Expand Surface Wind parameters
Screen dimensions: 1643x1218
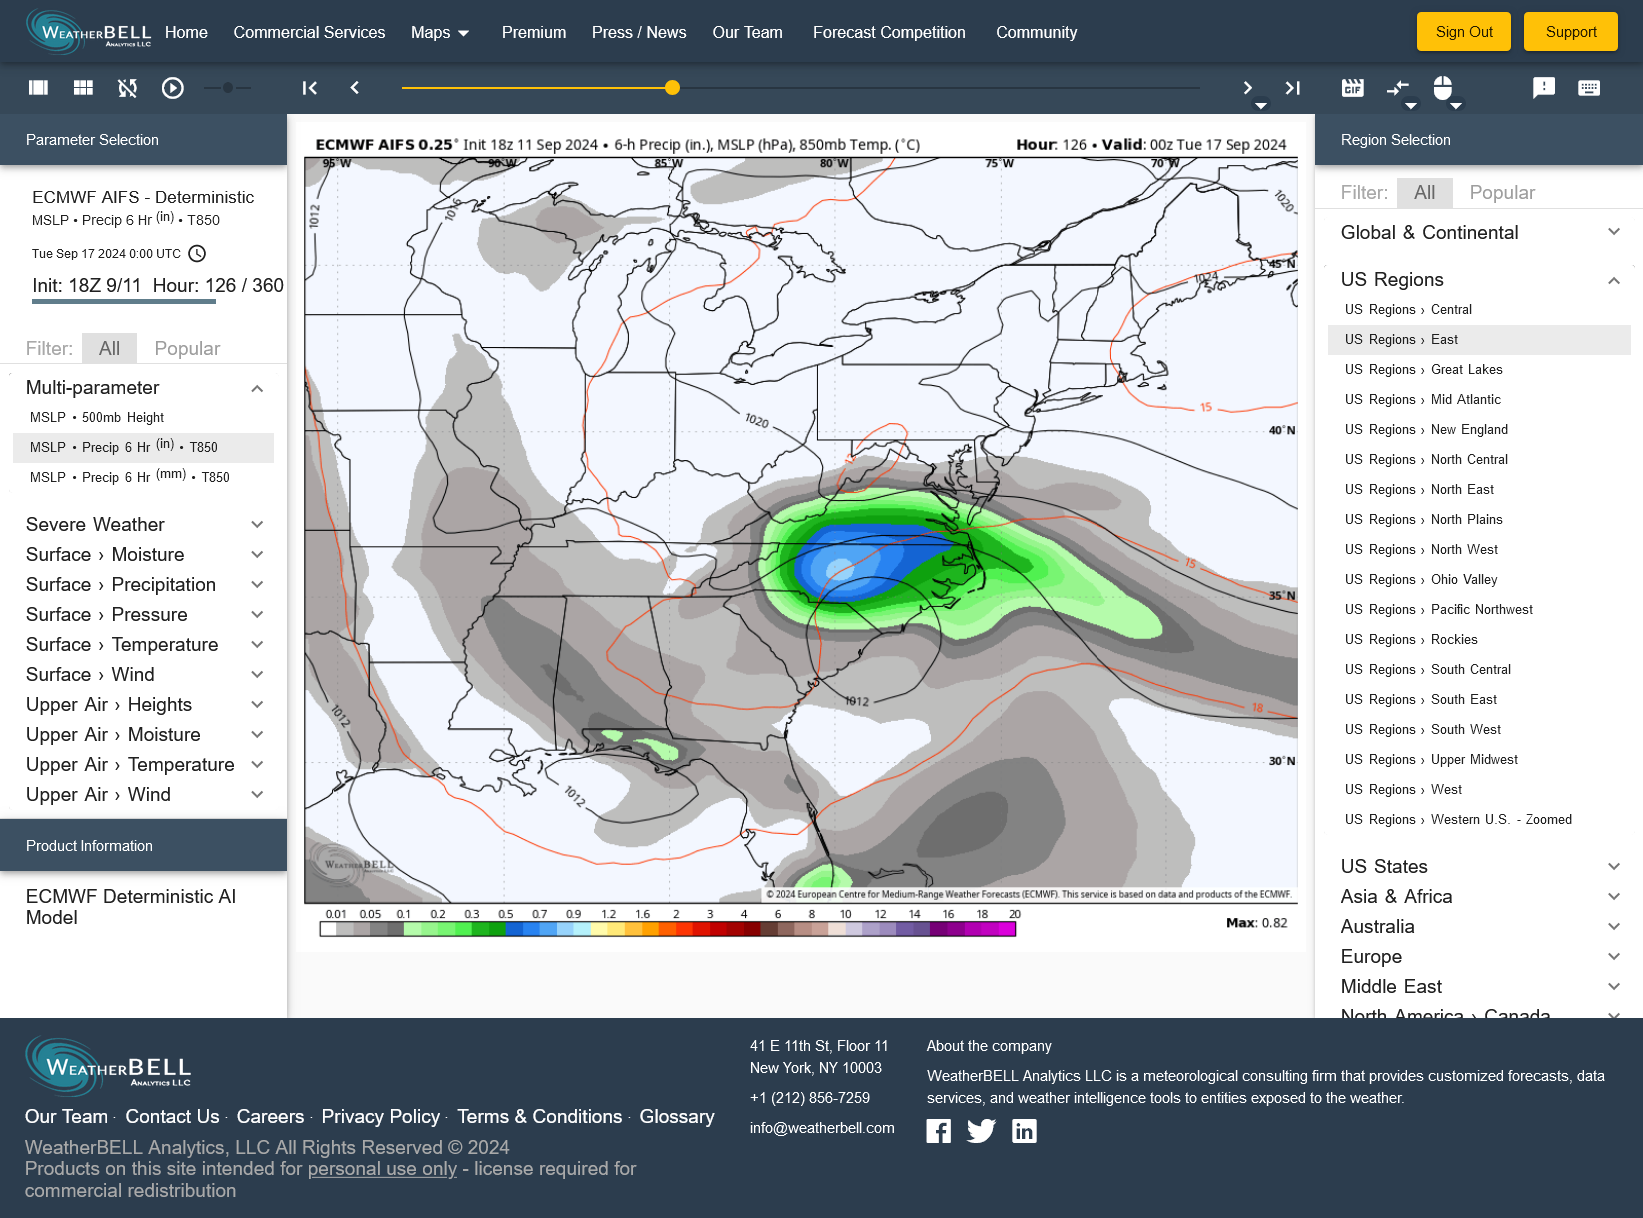[x=143, y=675]
